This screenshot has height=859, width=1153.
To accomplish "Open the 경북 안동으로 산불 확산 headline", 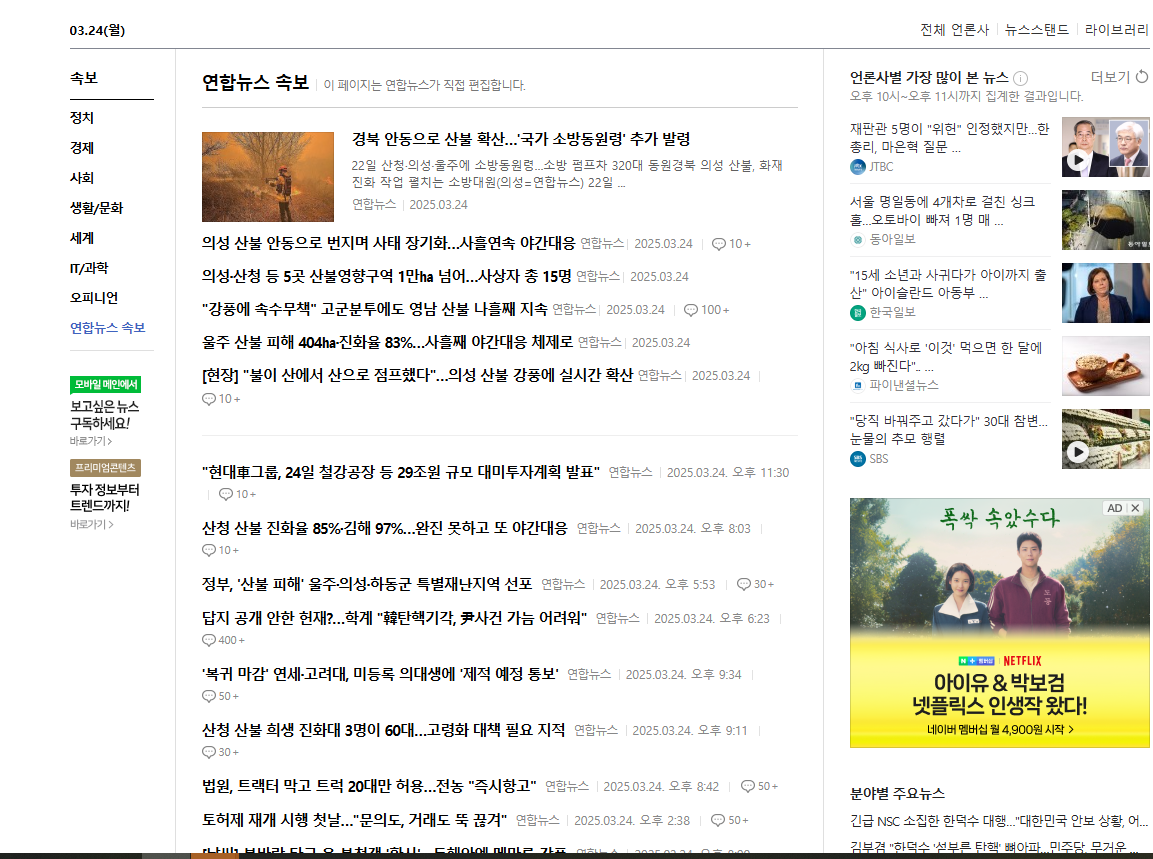I will click(x=521, y=139).
